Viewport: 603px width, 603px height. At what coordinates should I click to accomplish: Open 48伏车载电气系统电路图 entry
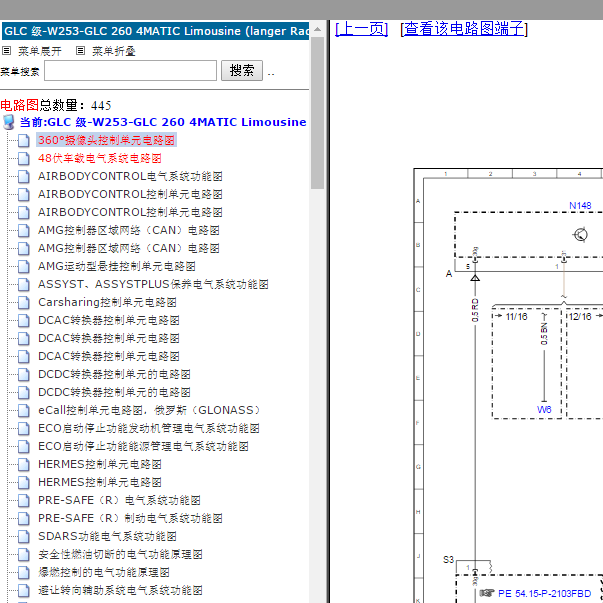pos(100,158)
